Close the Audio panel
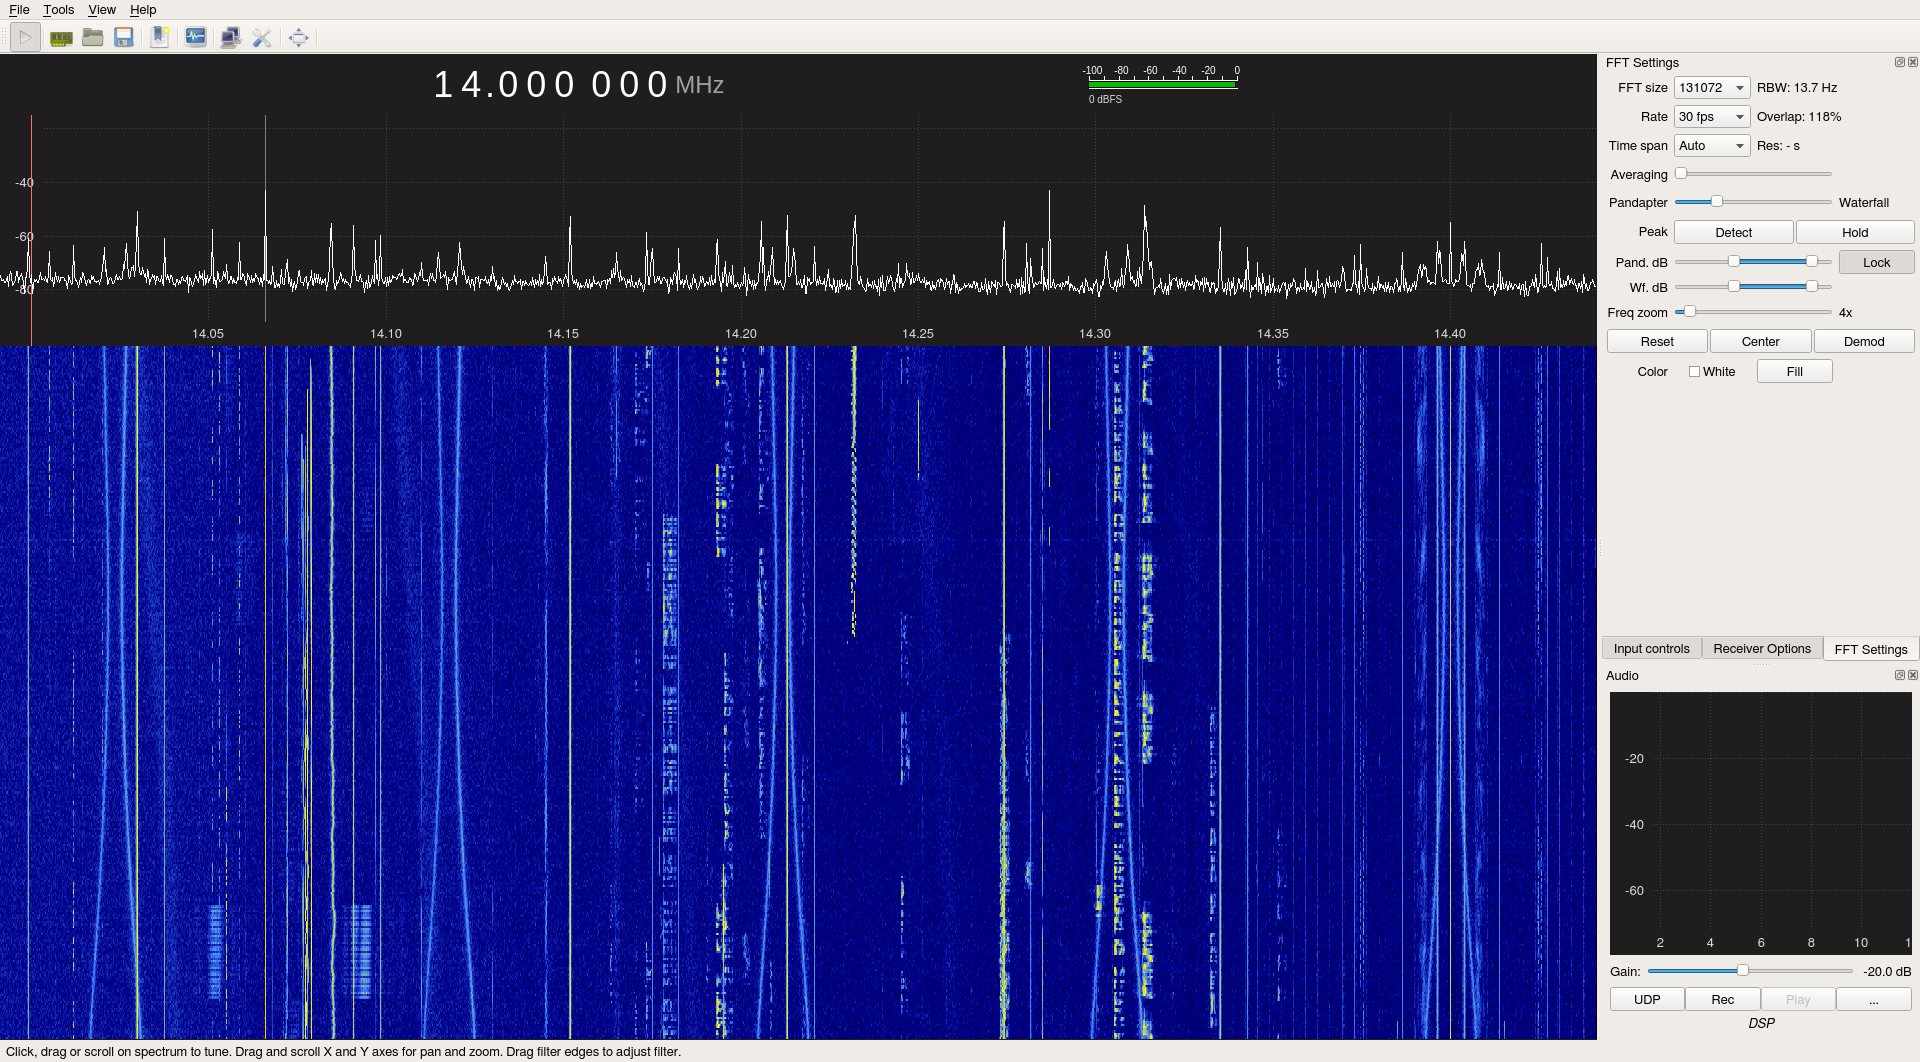 [x=1912, y=675]
